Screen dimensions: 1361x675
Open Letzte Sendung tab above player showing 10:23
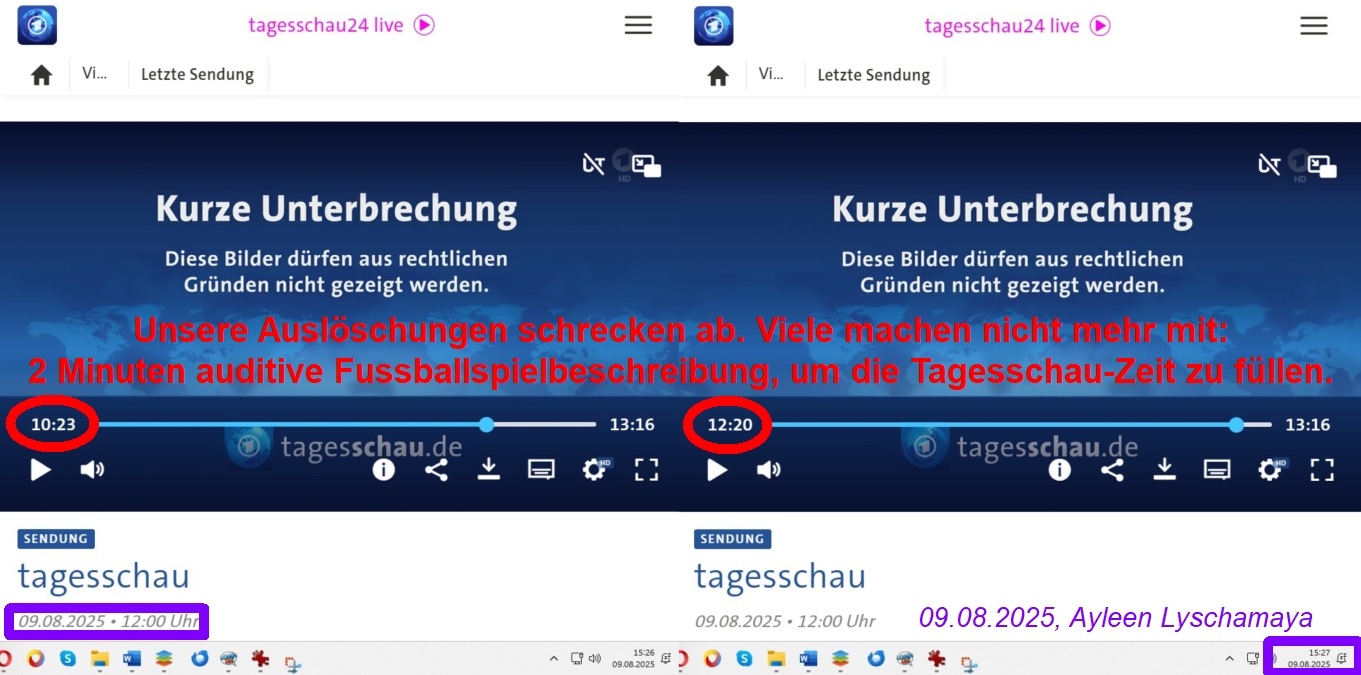pos(197,75)
